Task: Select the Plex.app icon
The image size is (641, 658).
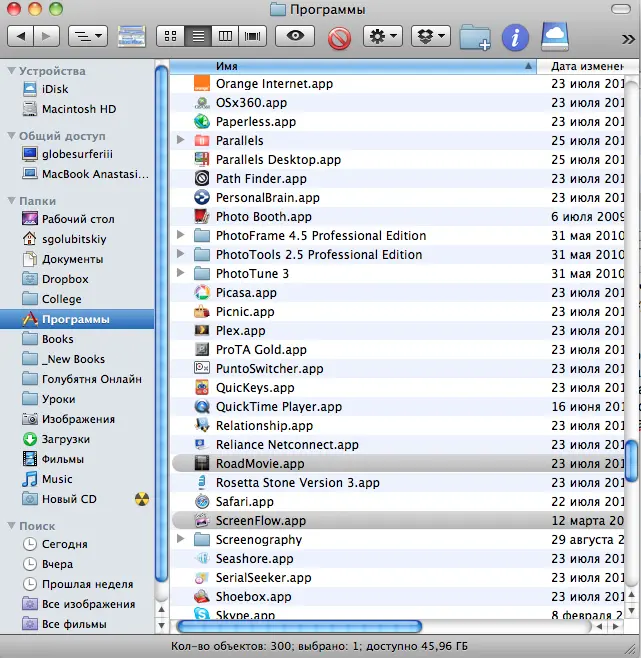Action: click(x=202, y=330)
